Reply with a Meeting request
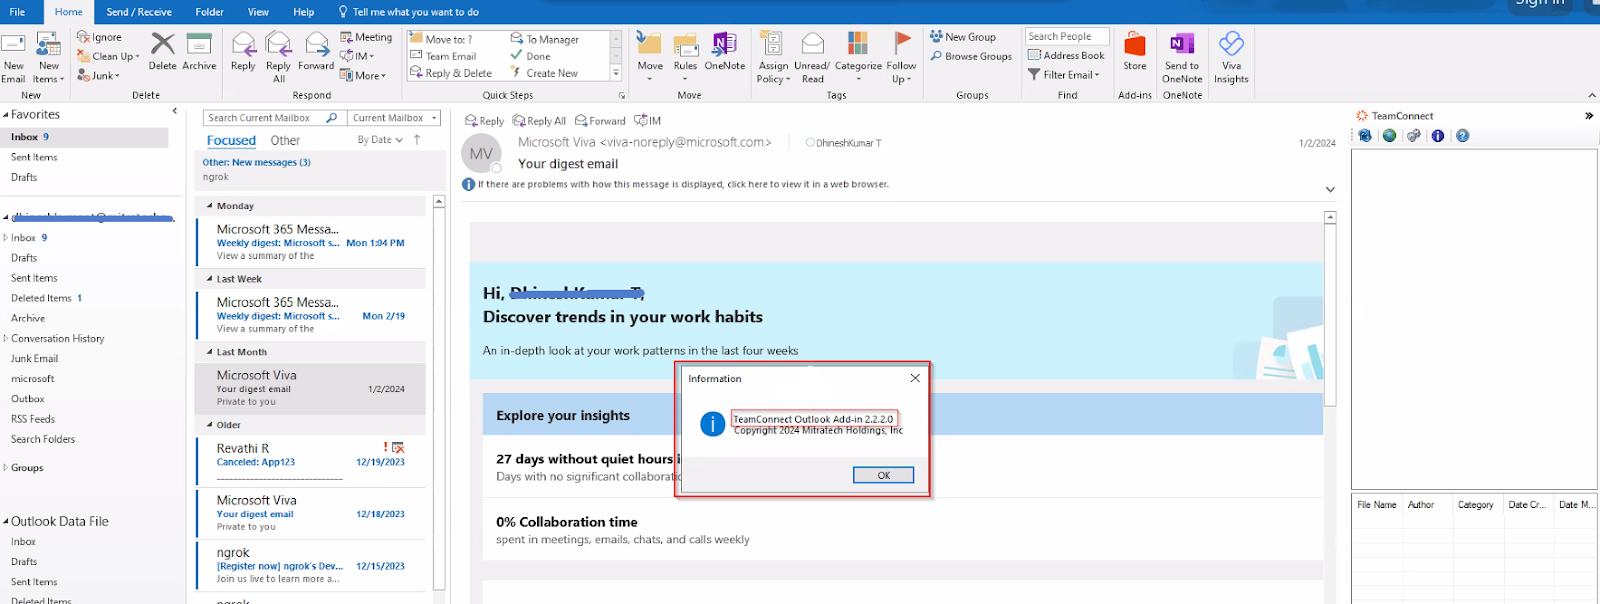 [366, 37]
